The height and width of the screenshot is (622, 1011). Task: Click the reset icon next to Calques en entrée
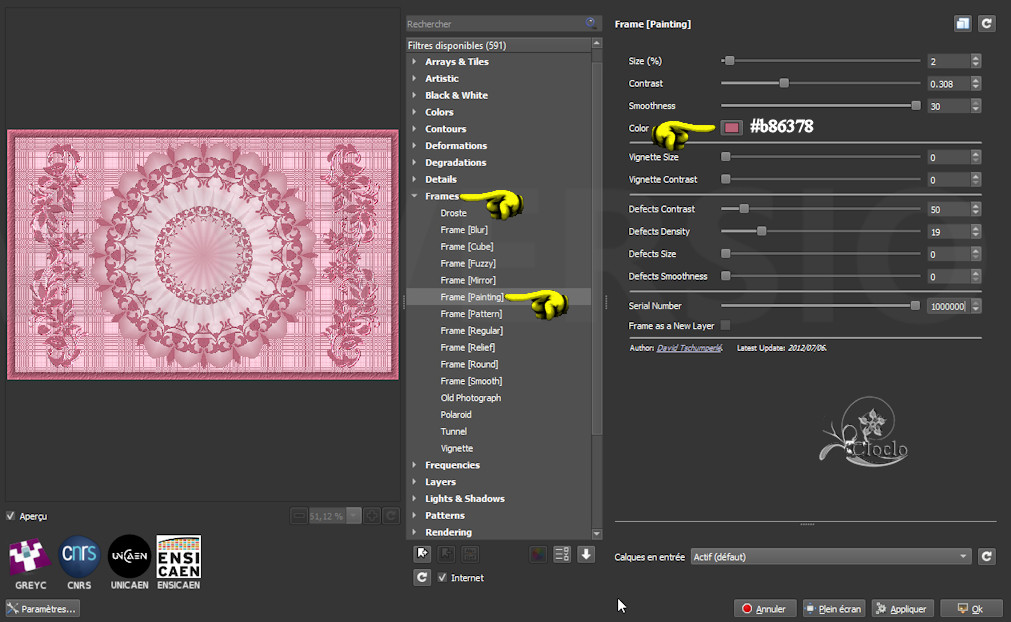pyautogui.click(x=986, y=557)
